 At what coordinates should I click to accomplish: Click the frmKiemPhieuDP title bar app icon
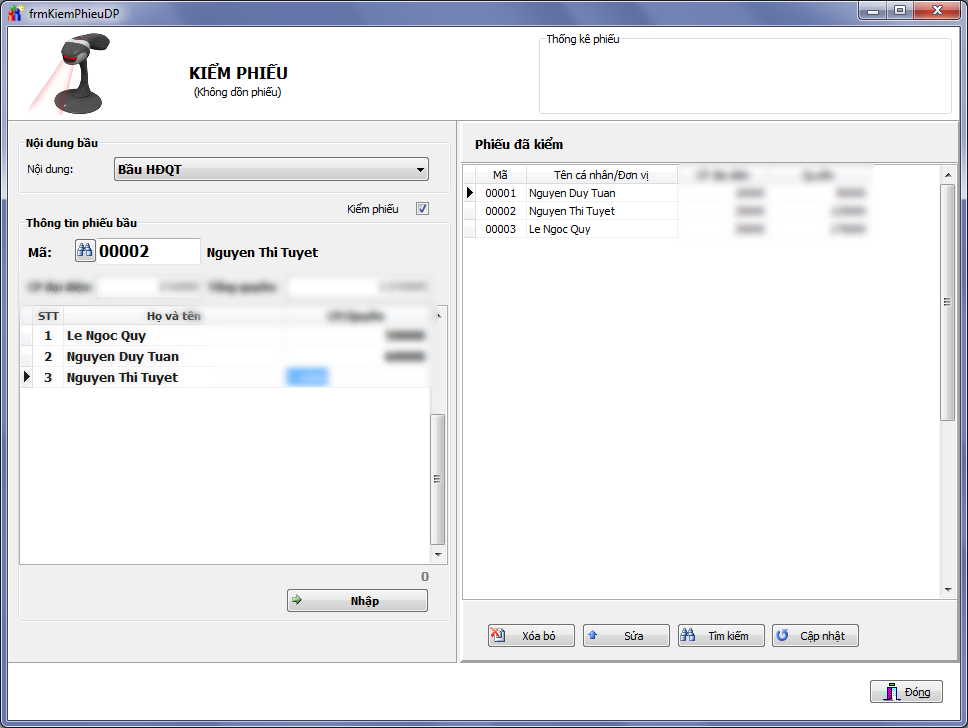click(14, 10)
